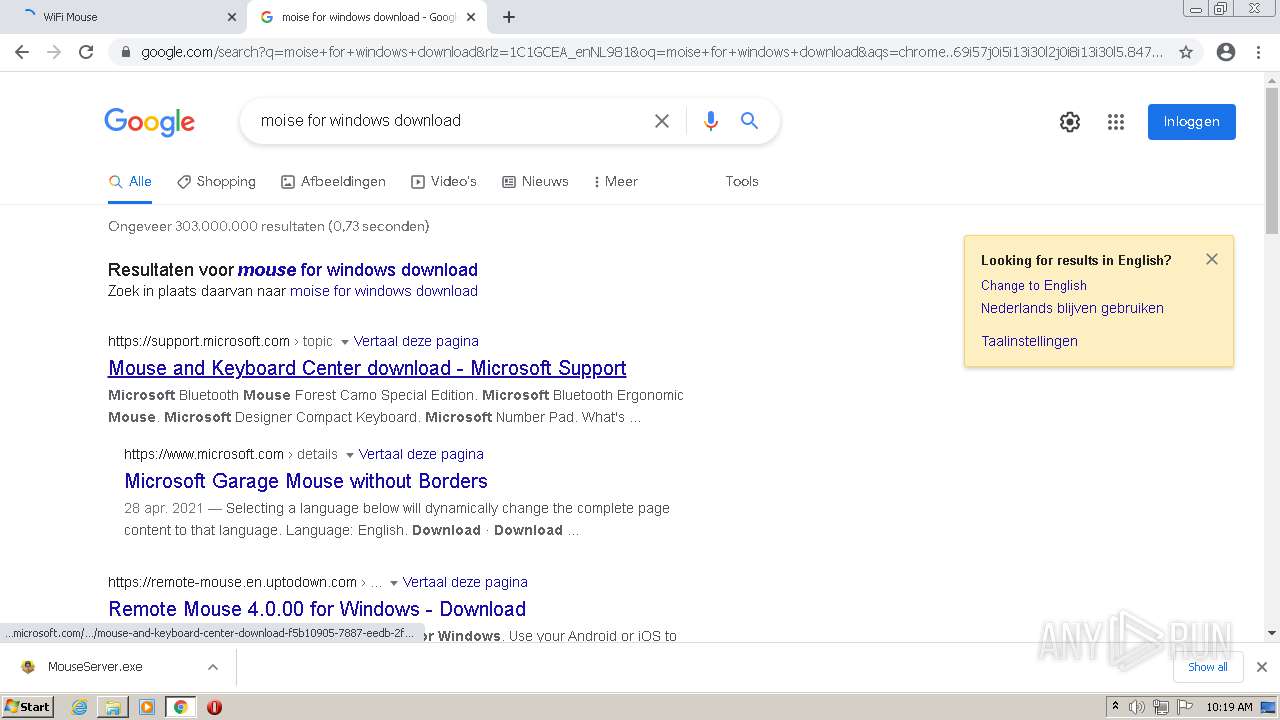
Task: Launch Internet Explorer from taskbar
Action: tap(80, 707)
